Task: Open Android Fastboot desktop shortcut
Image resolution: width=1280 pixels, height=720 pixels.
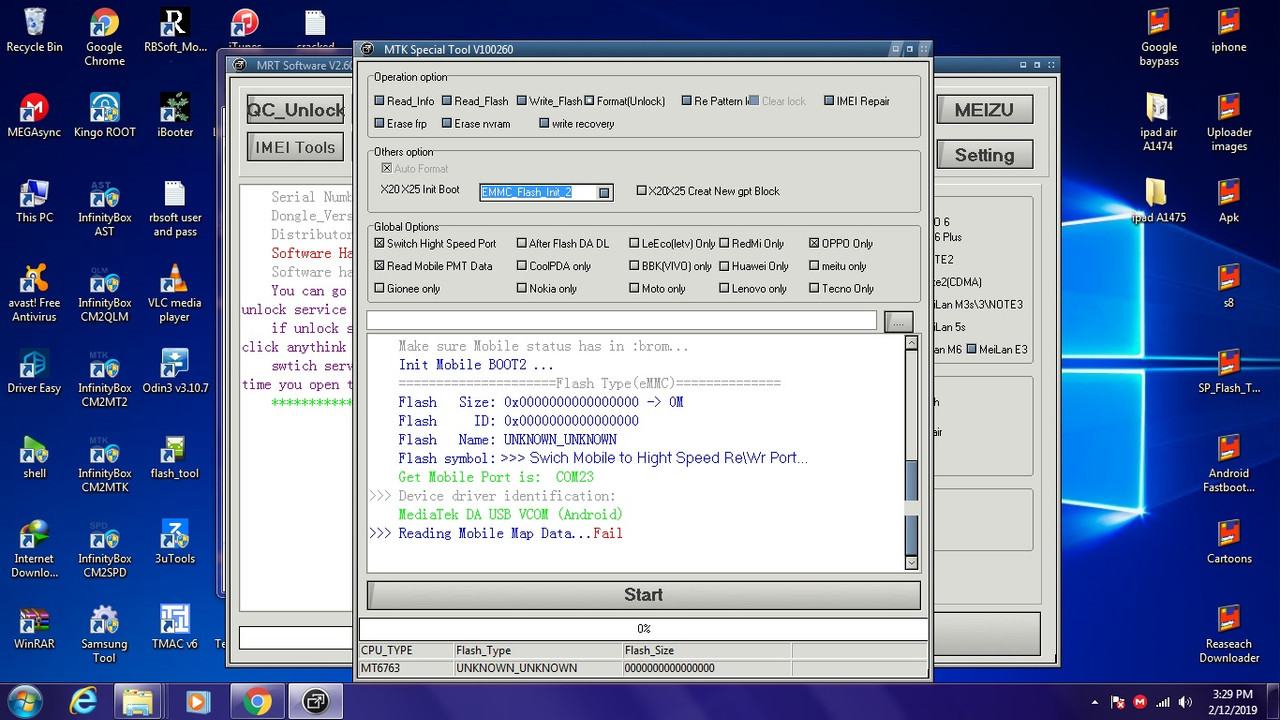Action: pos(1229,464)
